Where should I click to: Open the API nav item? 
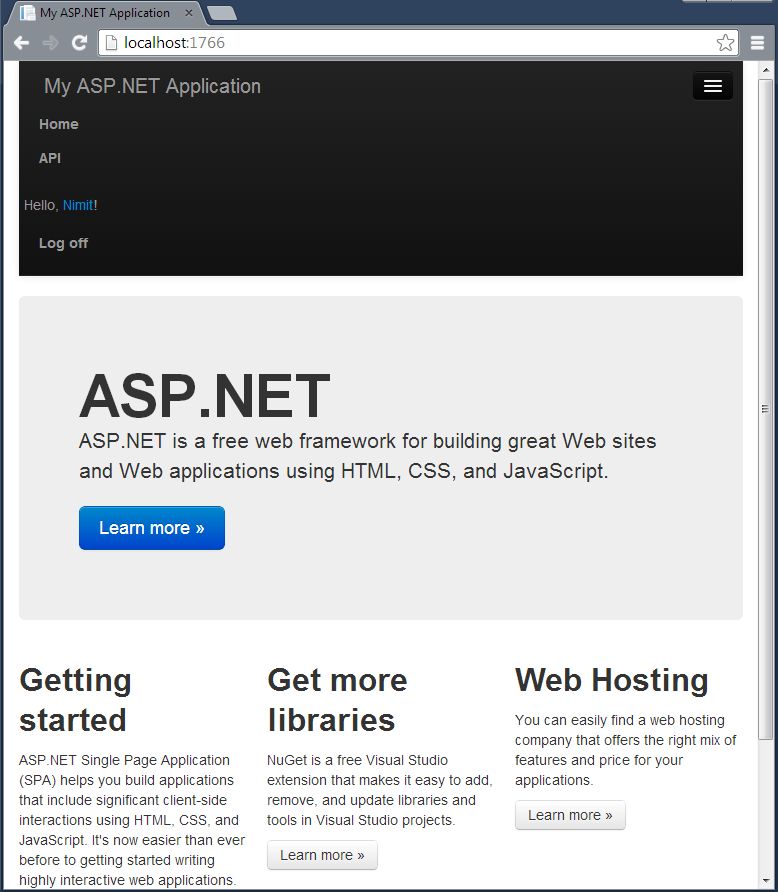pos(49,158)
